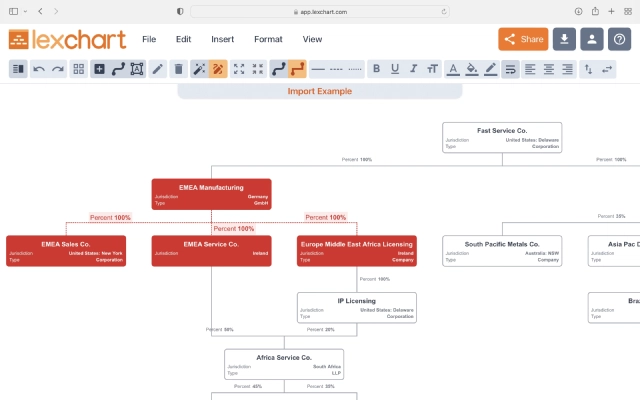Toggle the left side panel
The height and width of the screenshot is (400, 640).
click(18, 69)
